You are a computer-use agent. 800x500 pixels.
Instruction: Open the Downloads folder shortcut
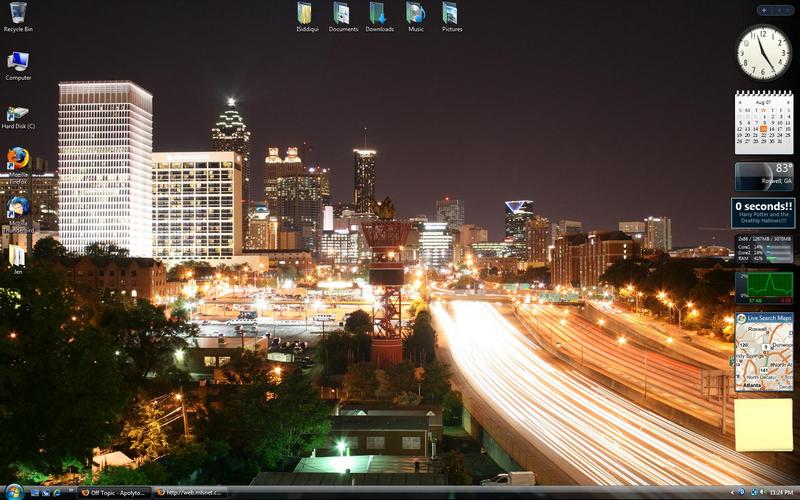[x=378, y=13]
